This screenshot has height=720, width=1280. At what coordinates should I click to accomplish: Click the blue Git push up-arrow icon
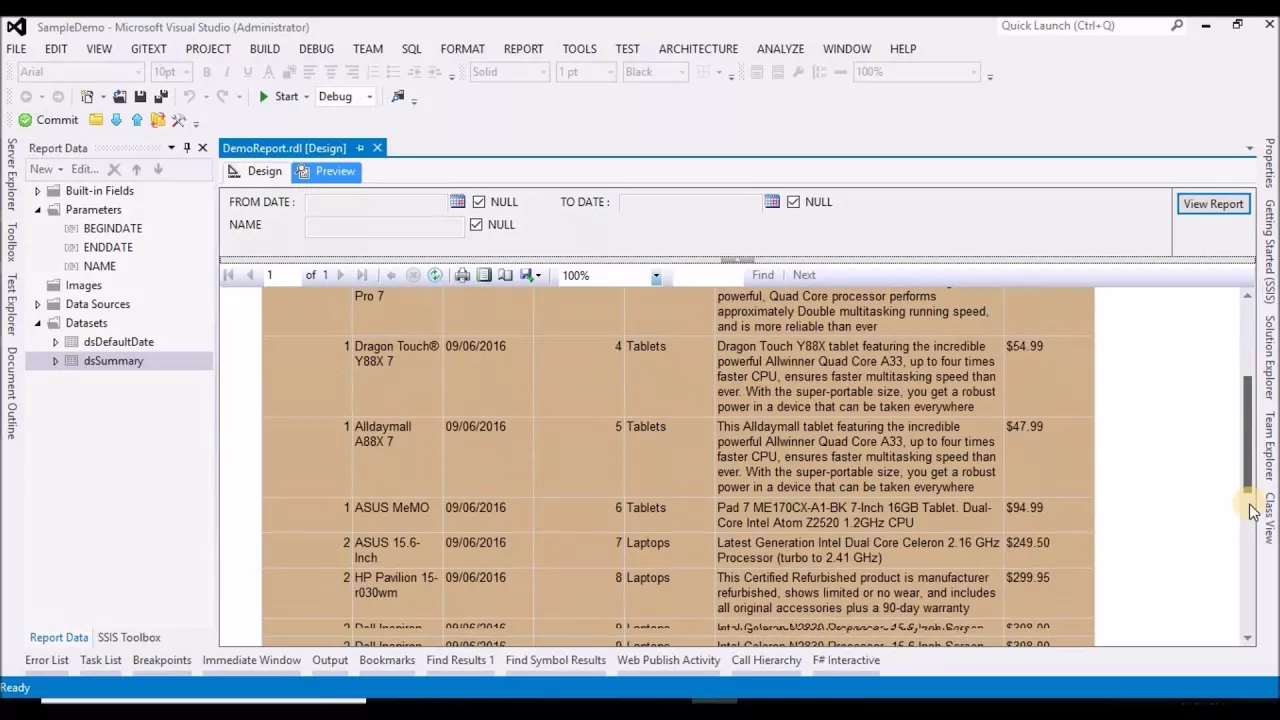(x=137, y=120)
